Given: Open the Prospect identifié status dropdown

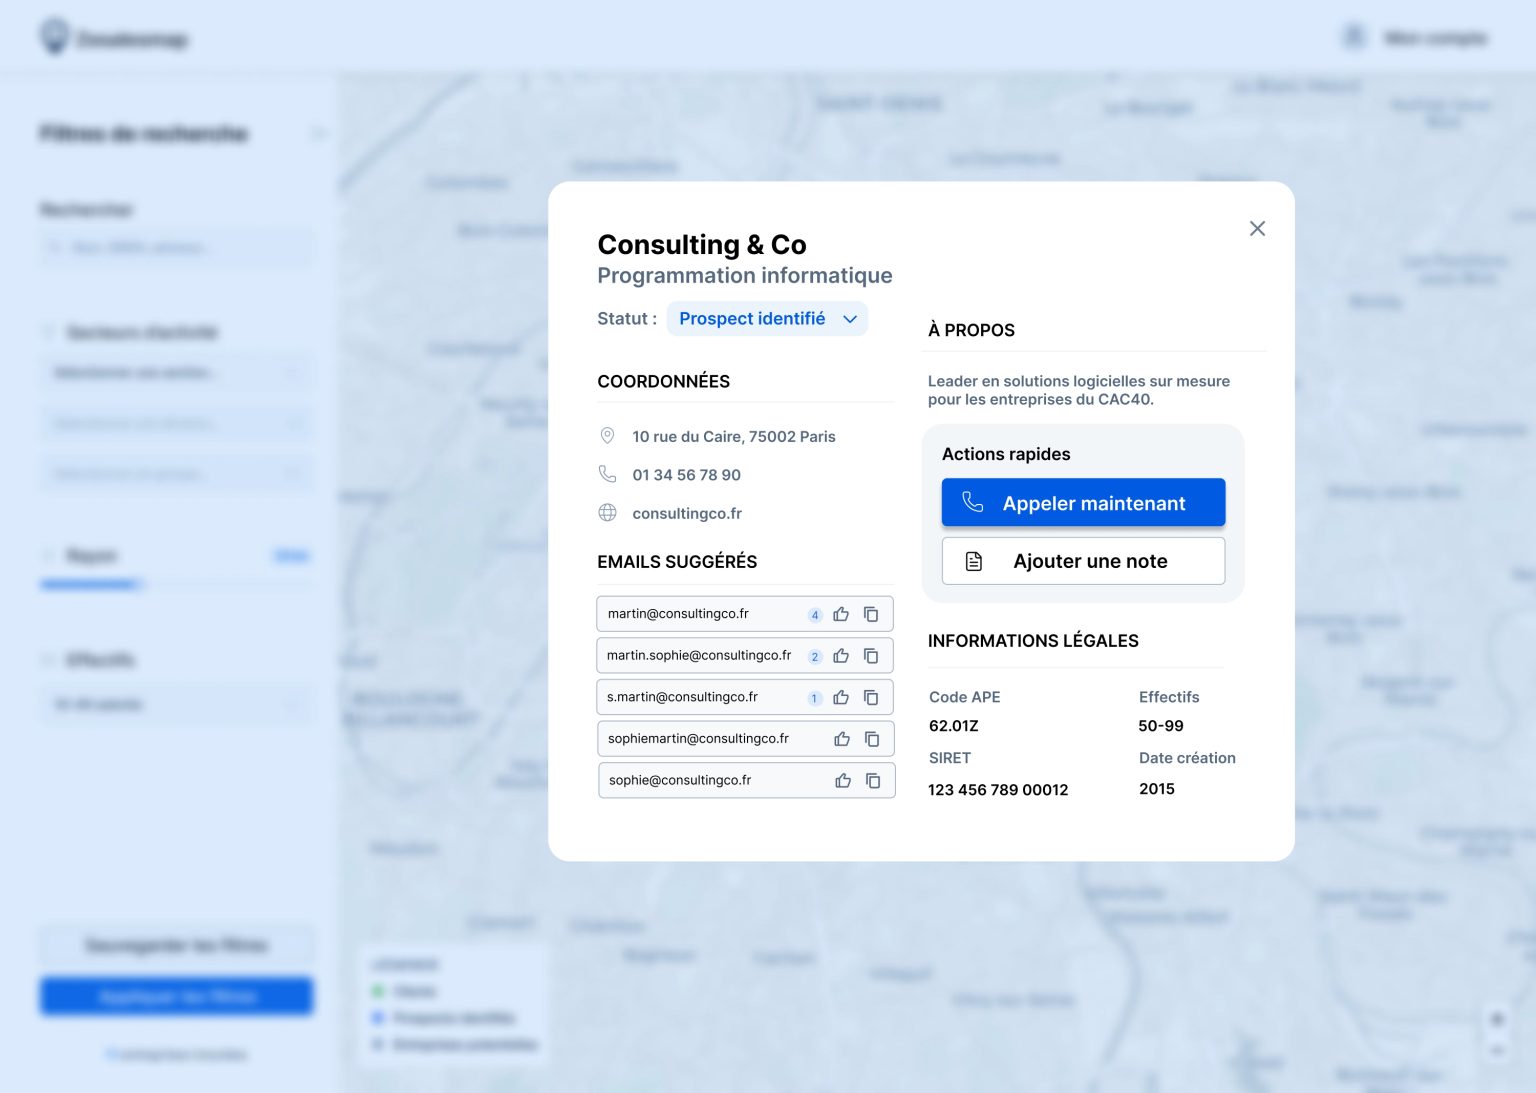Looking at the screenshot, I should point(767,319).
